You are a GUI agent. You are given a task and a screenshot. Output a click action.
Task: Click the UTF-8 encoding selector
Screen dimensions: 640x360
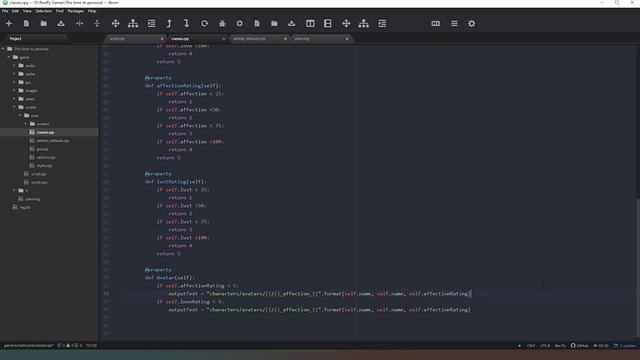pyautogui.click(x=545, y=346)
